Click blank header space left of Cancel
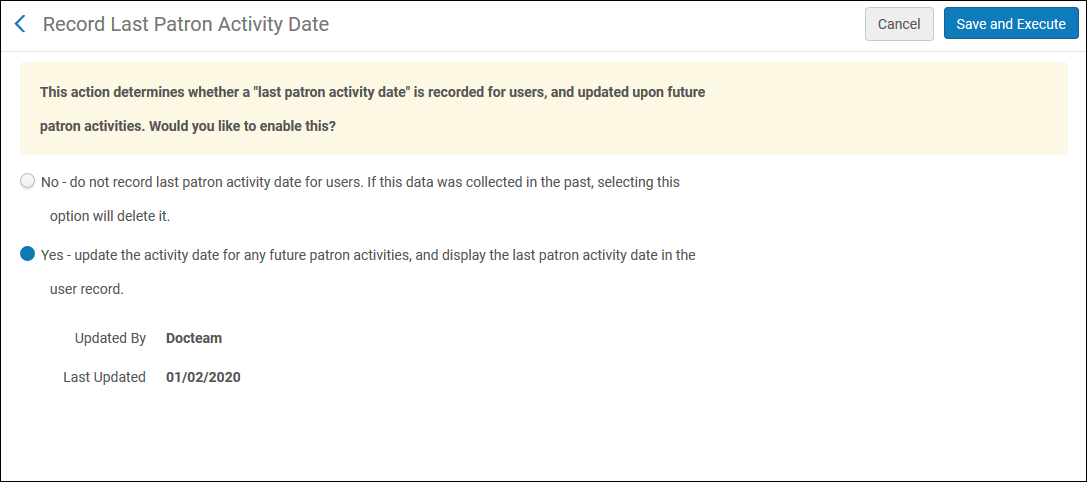The image size is (1087, 482). [x=600, y=24]
